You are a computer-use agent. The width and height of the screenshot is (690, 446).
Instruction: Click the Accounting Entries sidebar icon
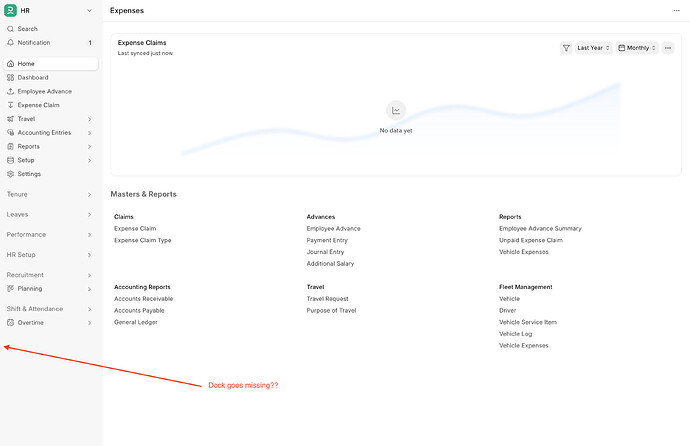click(x=11, y=132)
